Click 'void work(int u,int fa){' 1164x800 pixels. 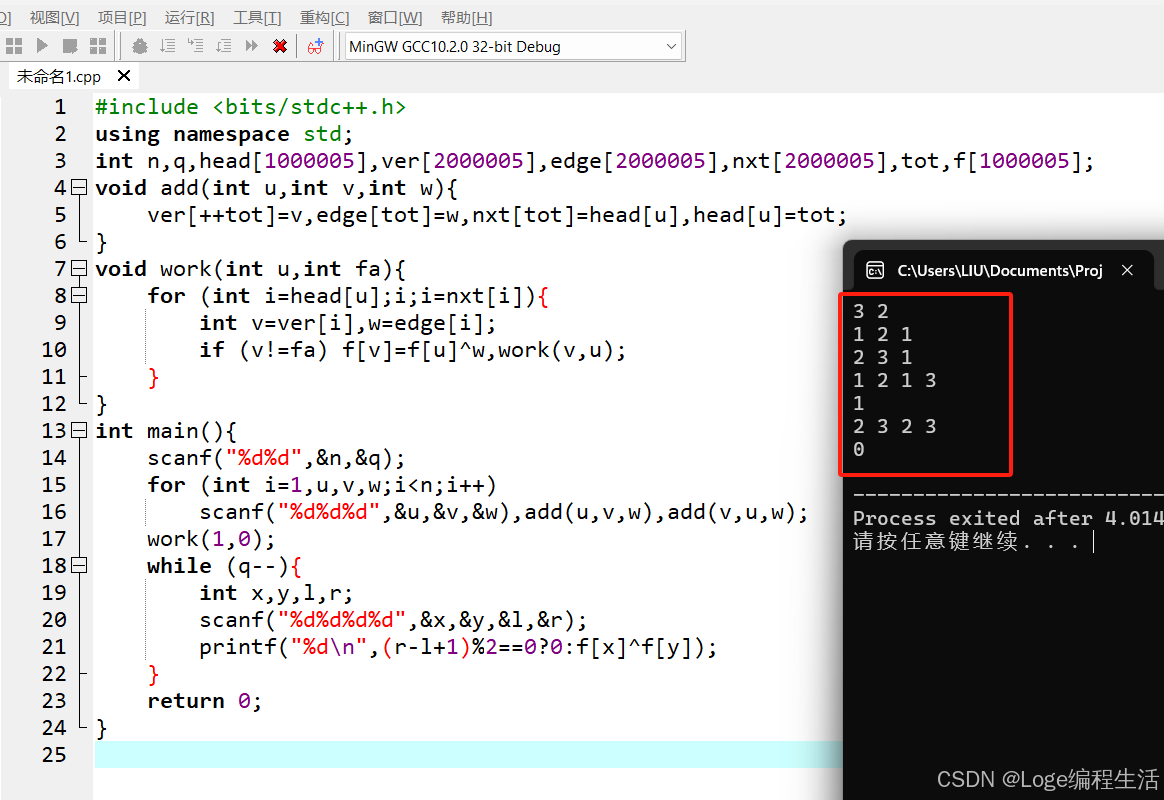(x=250, y=269)
